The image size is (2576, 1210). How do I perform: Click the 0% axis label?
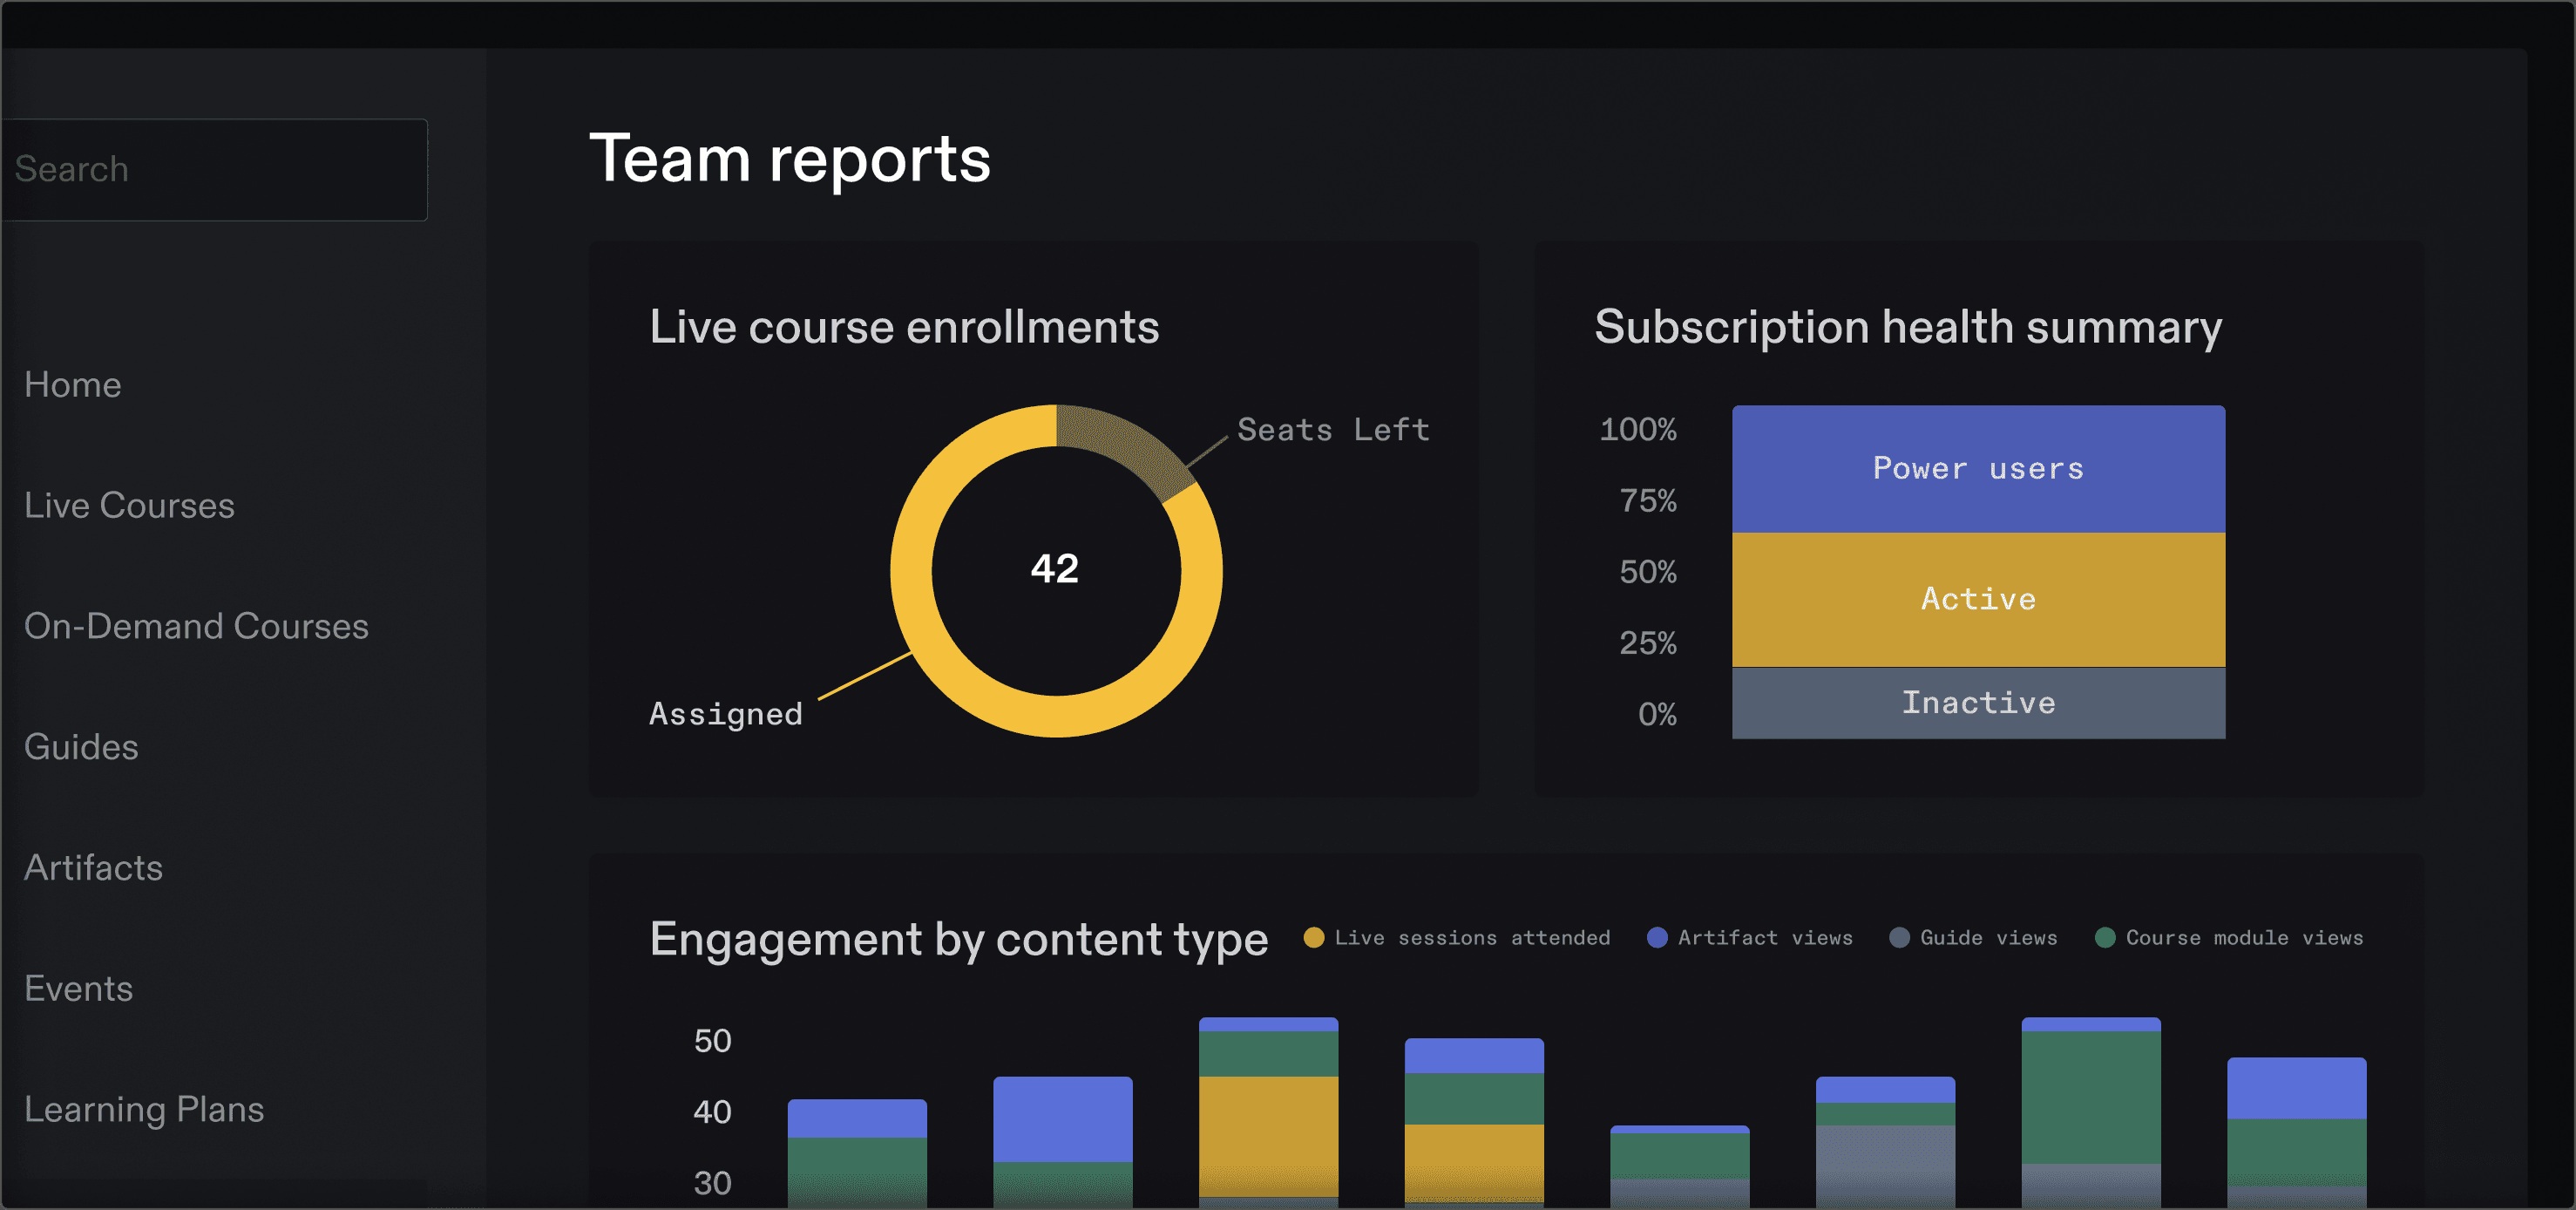coord(1657,714)
